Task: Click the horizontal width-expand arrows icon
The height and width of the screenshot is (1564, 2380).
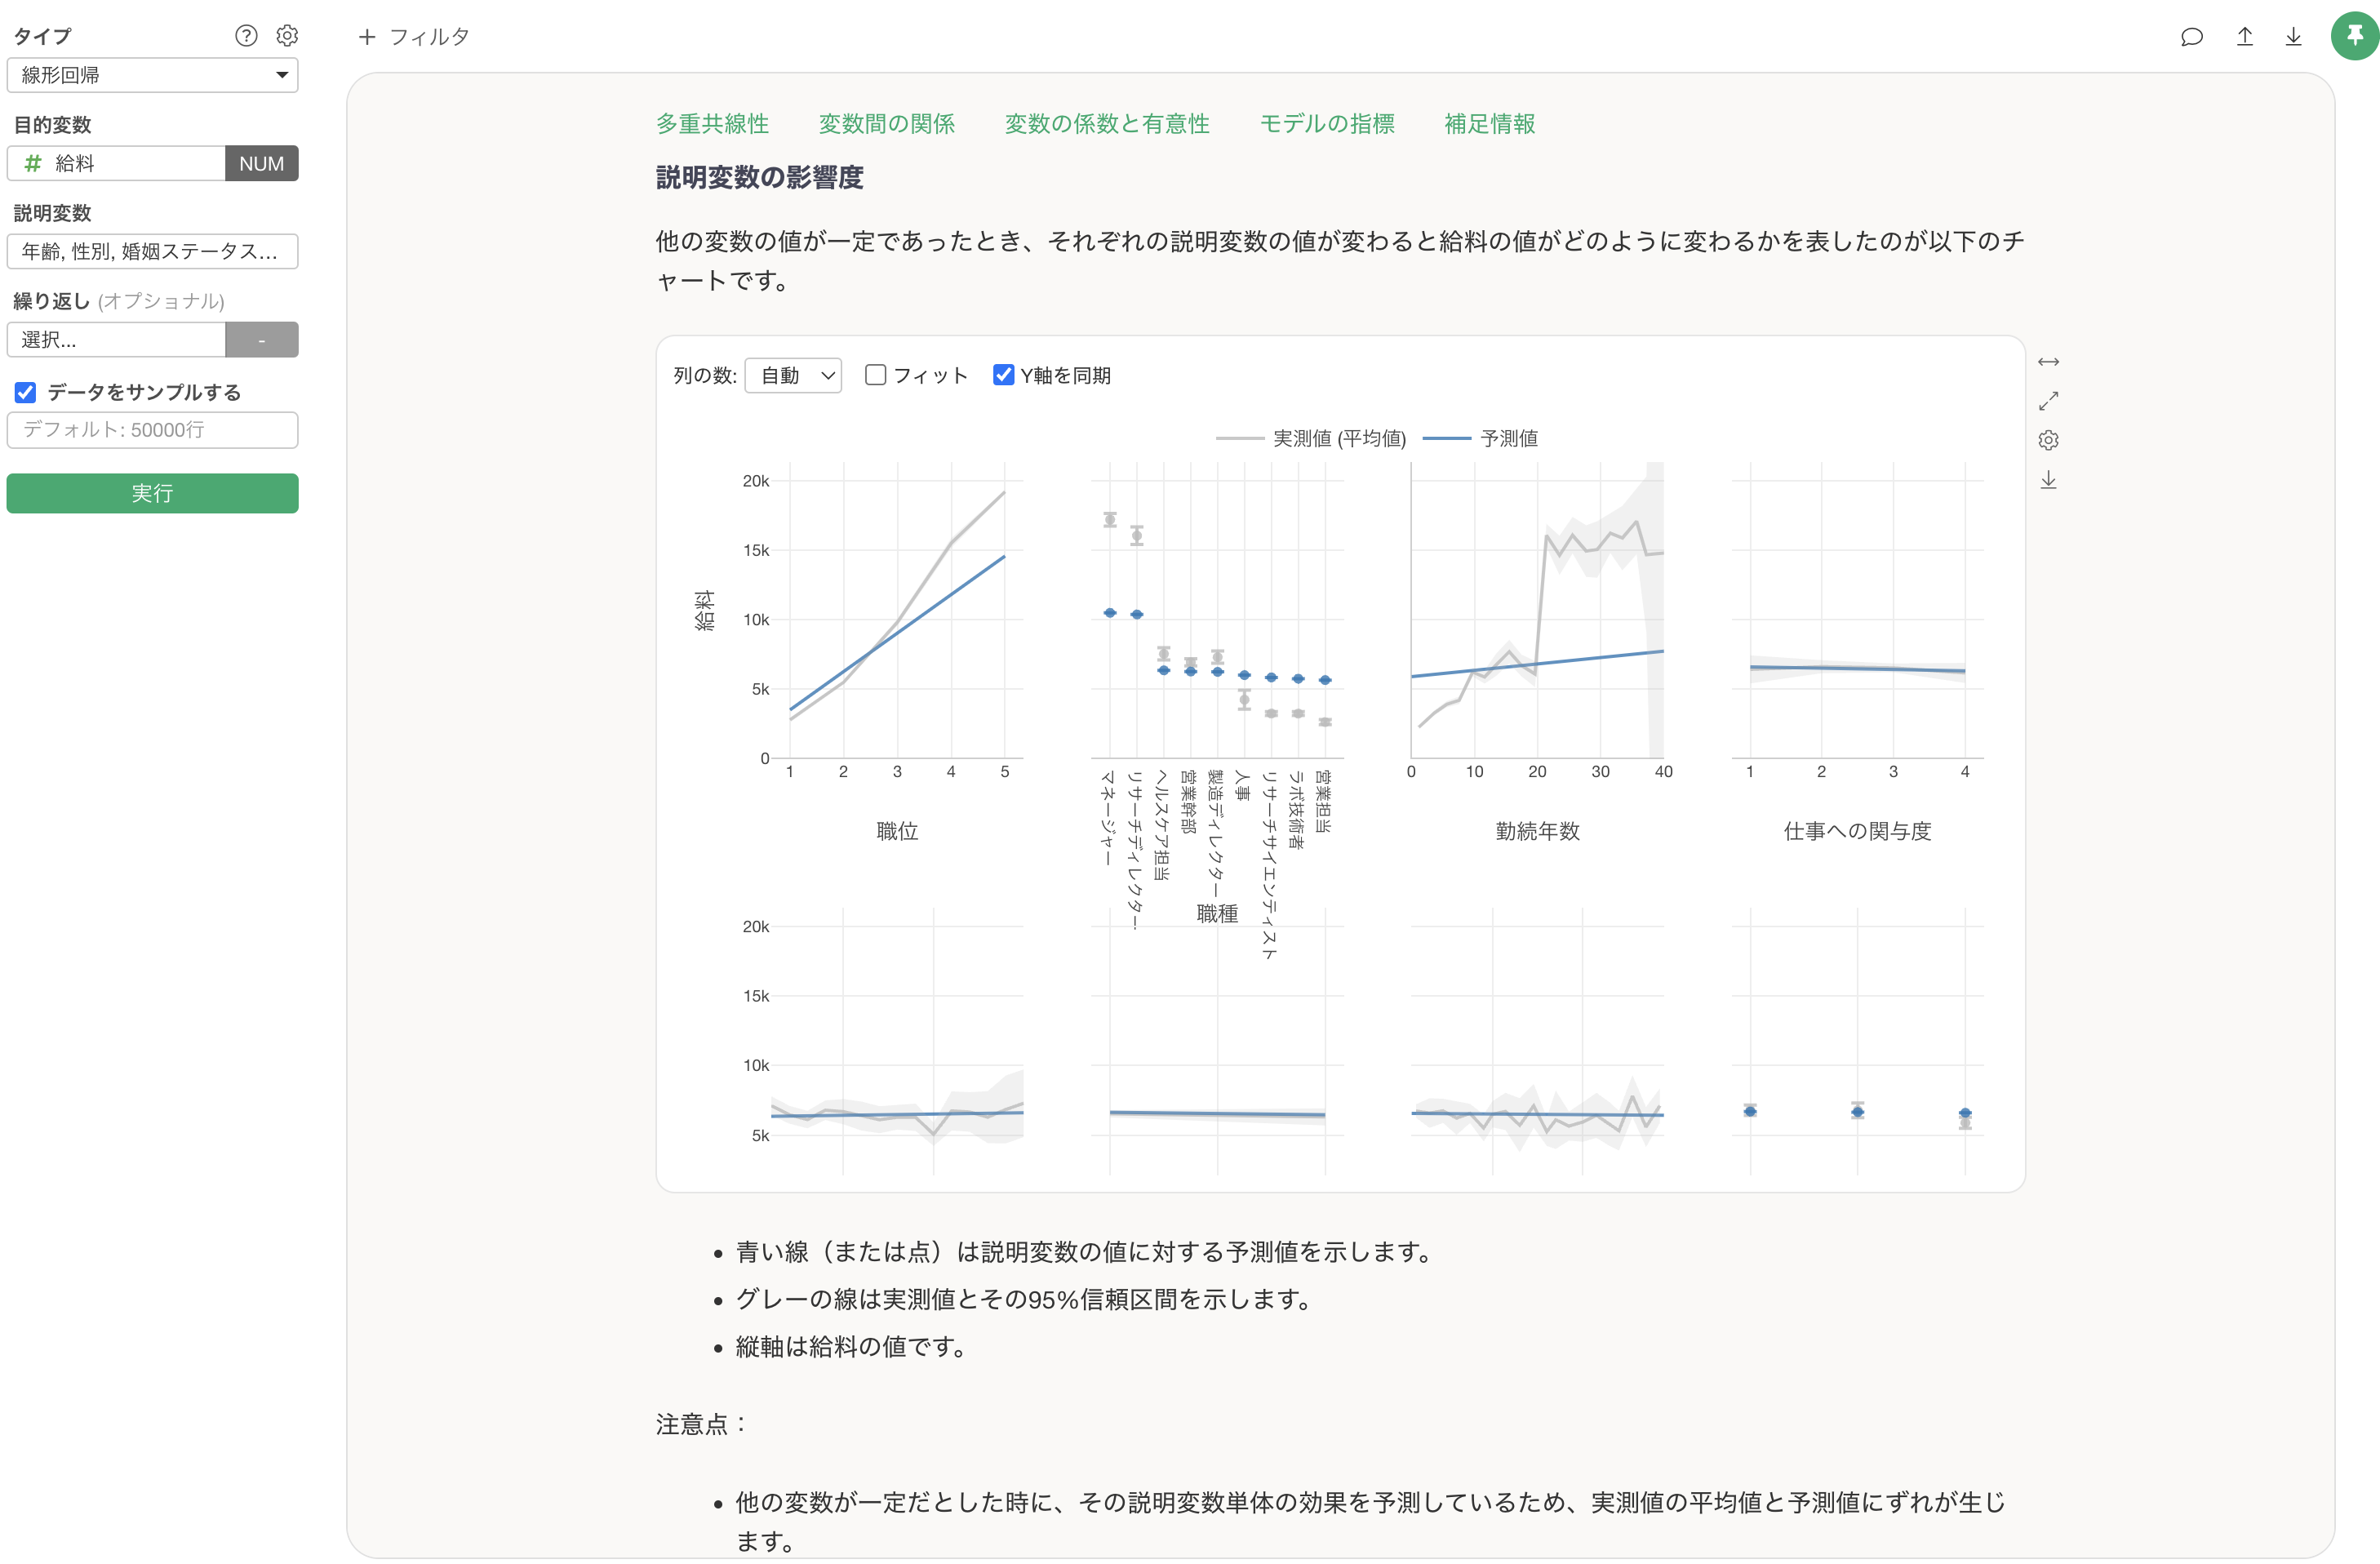Action: coord(2048,362)
